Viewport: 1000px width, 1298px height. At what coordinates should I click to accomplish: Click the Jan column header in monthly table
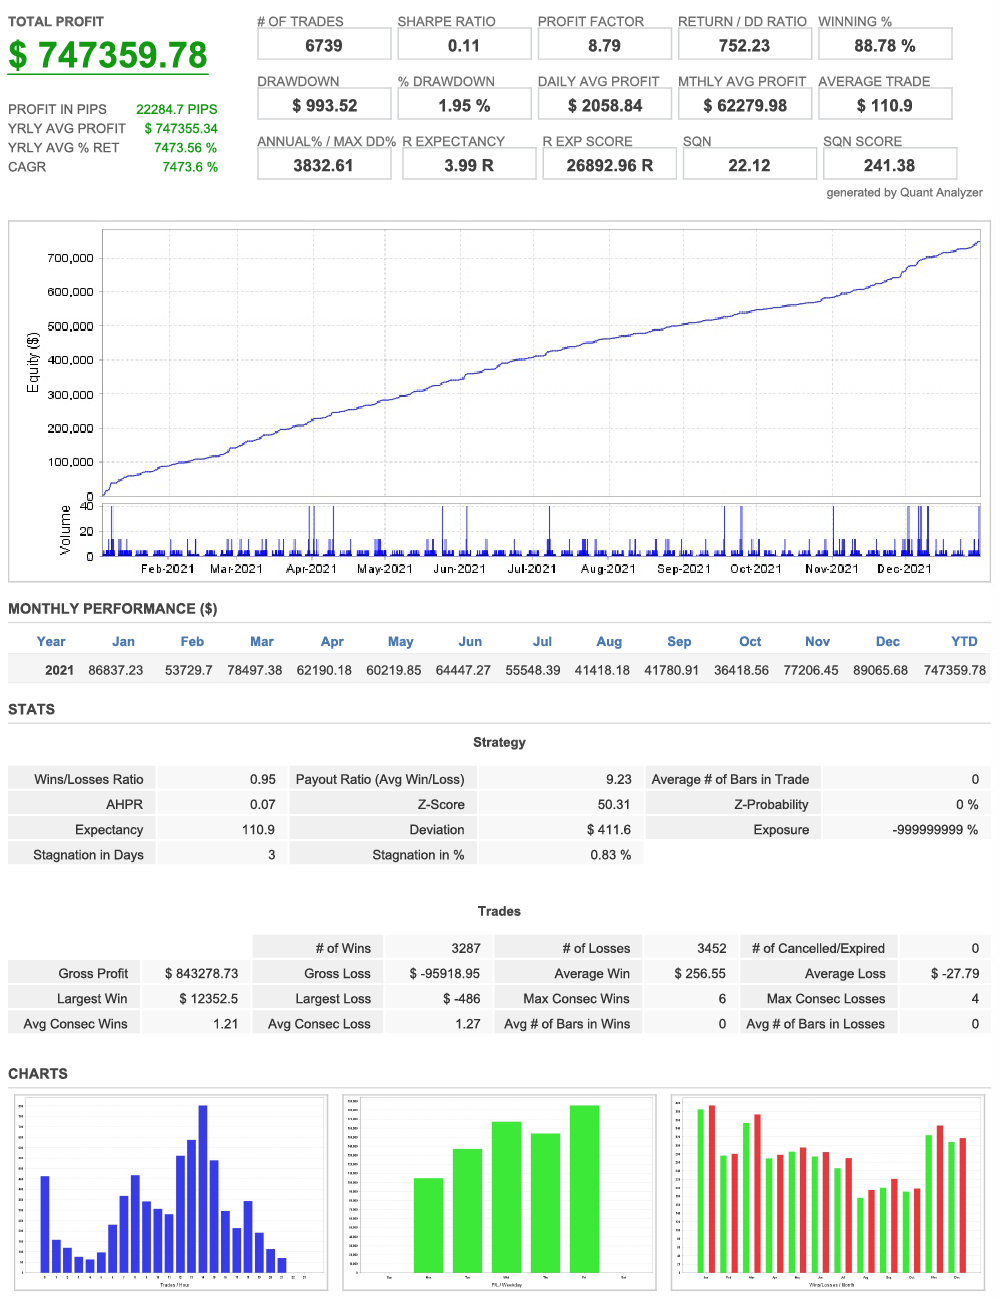click(123, 641)
